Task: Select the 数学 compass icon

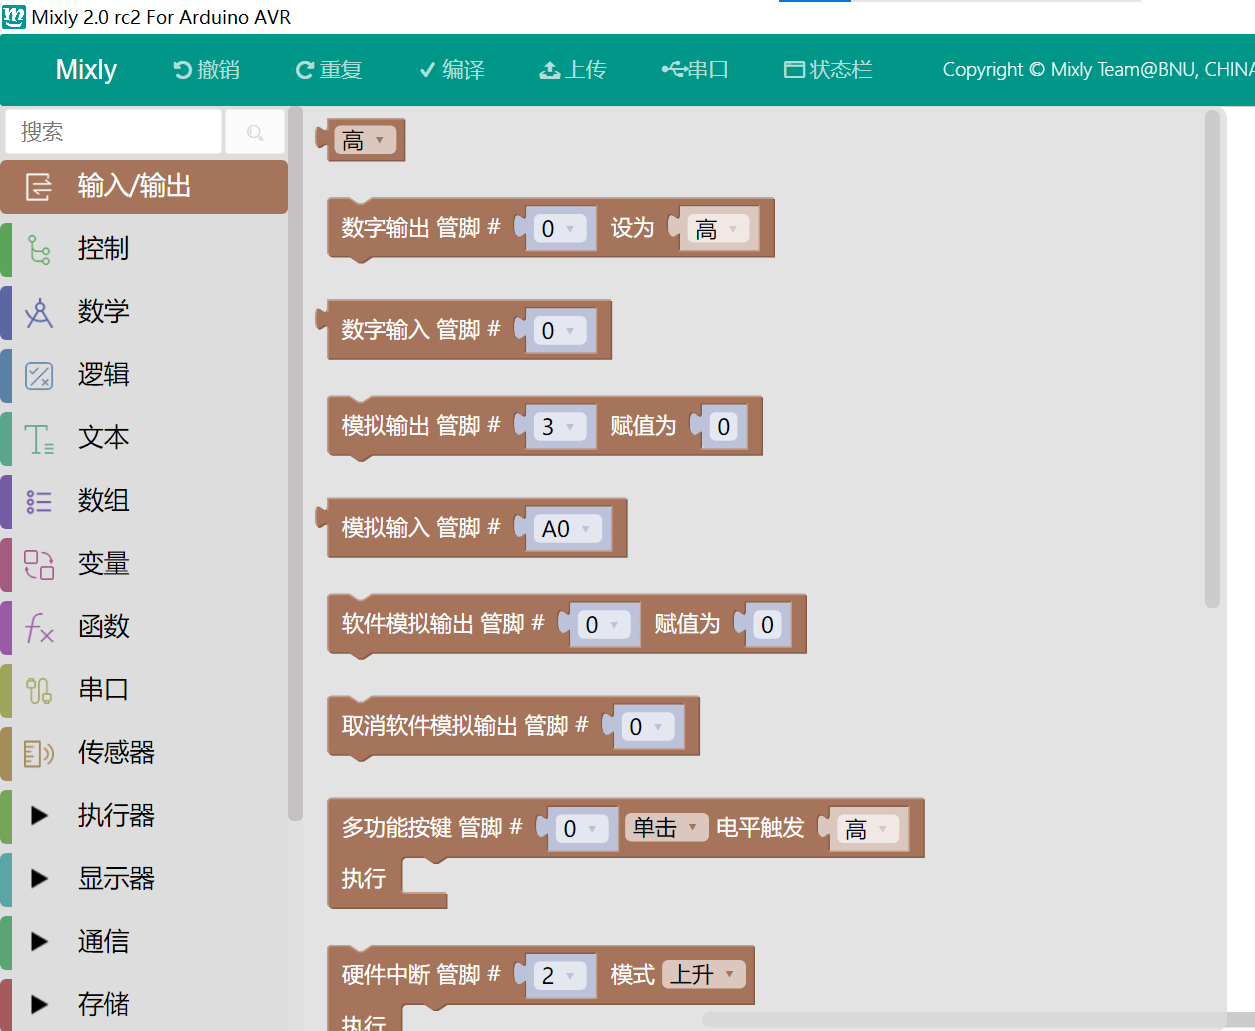Action: 39,312
